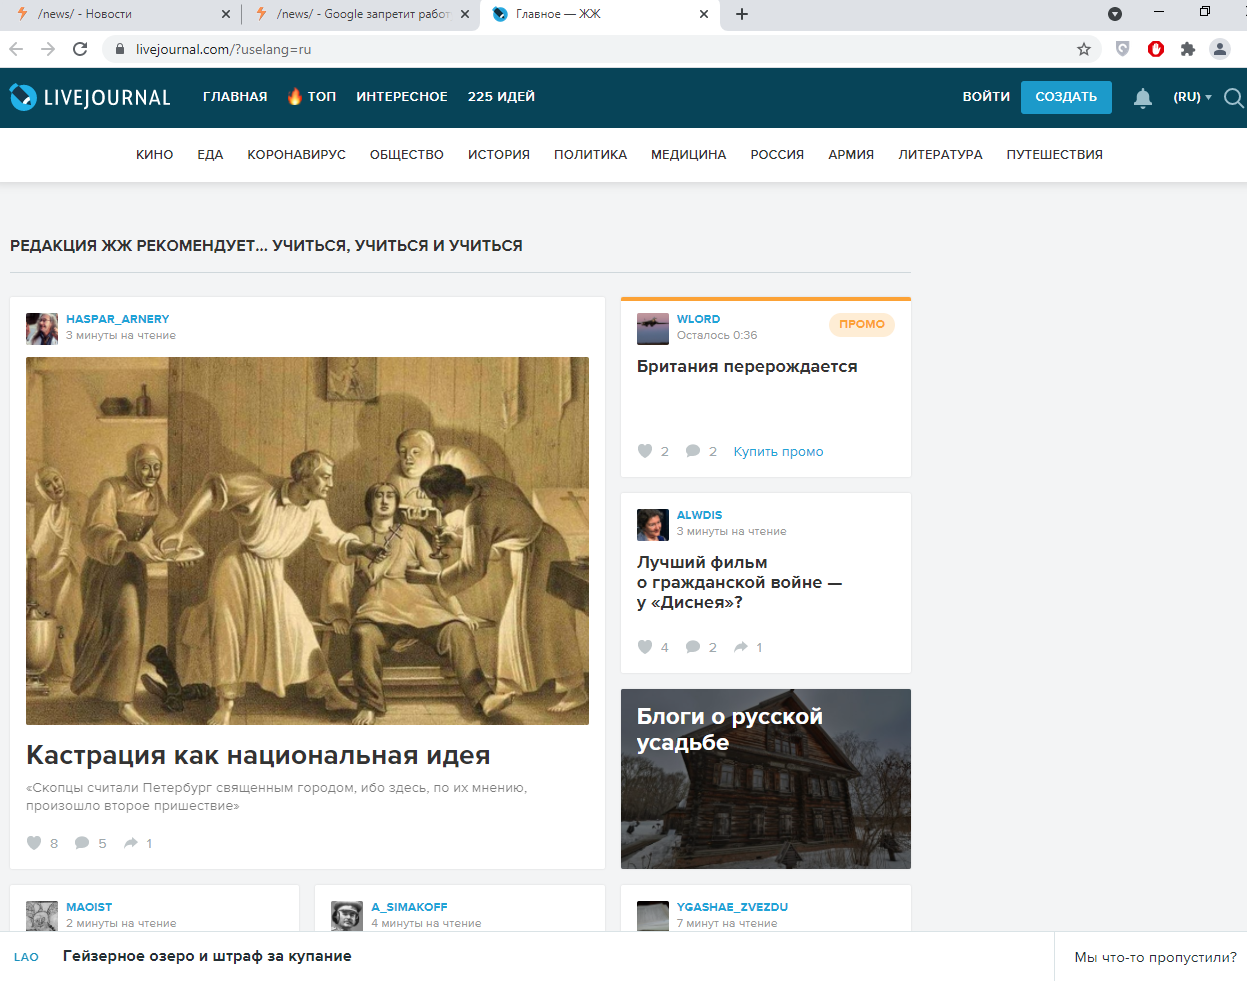Open the Блоги о русской усадьбе banner

[766, 779]
